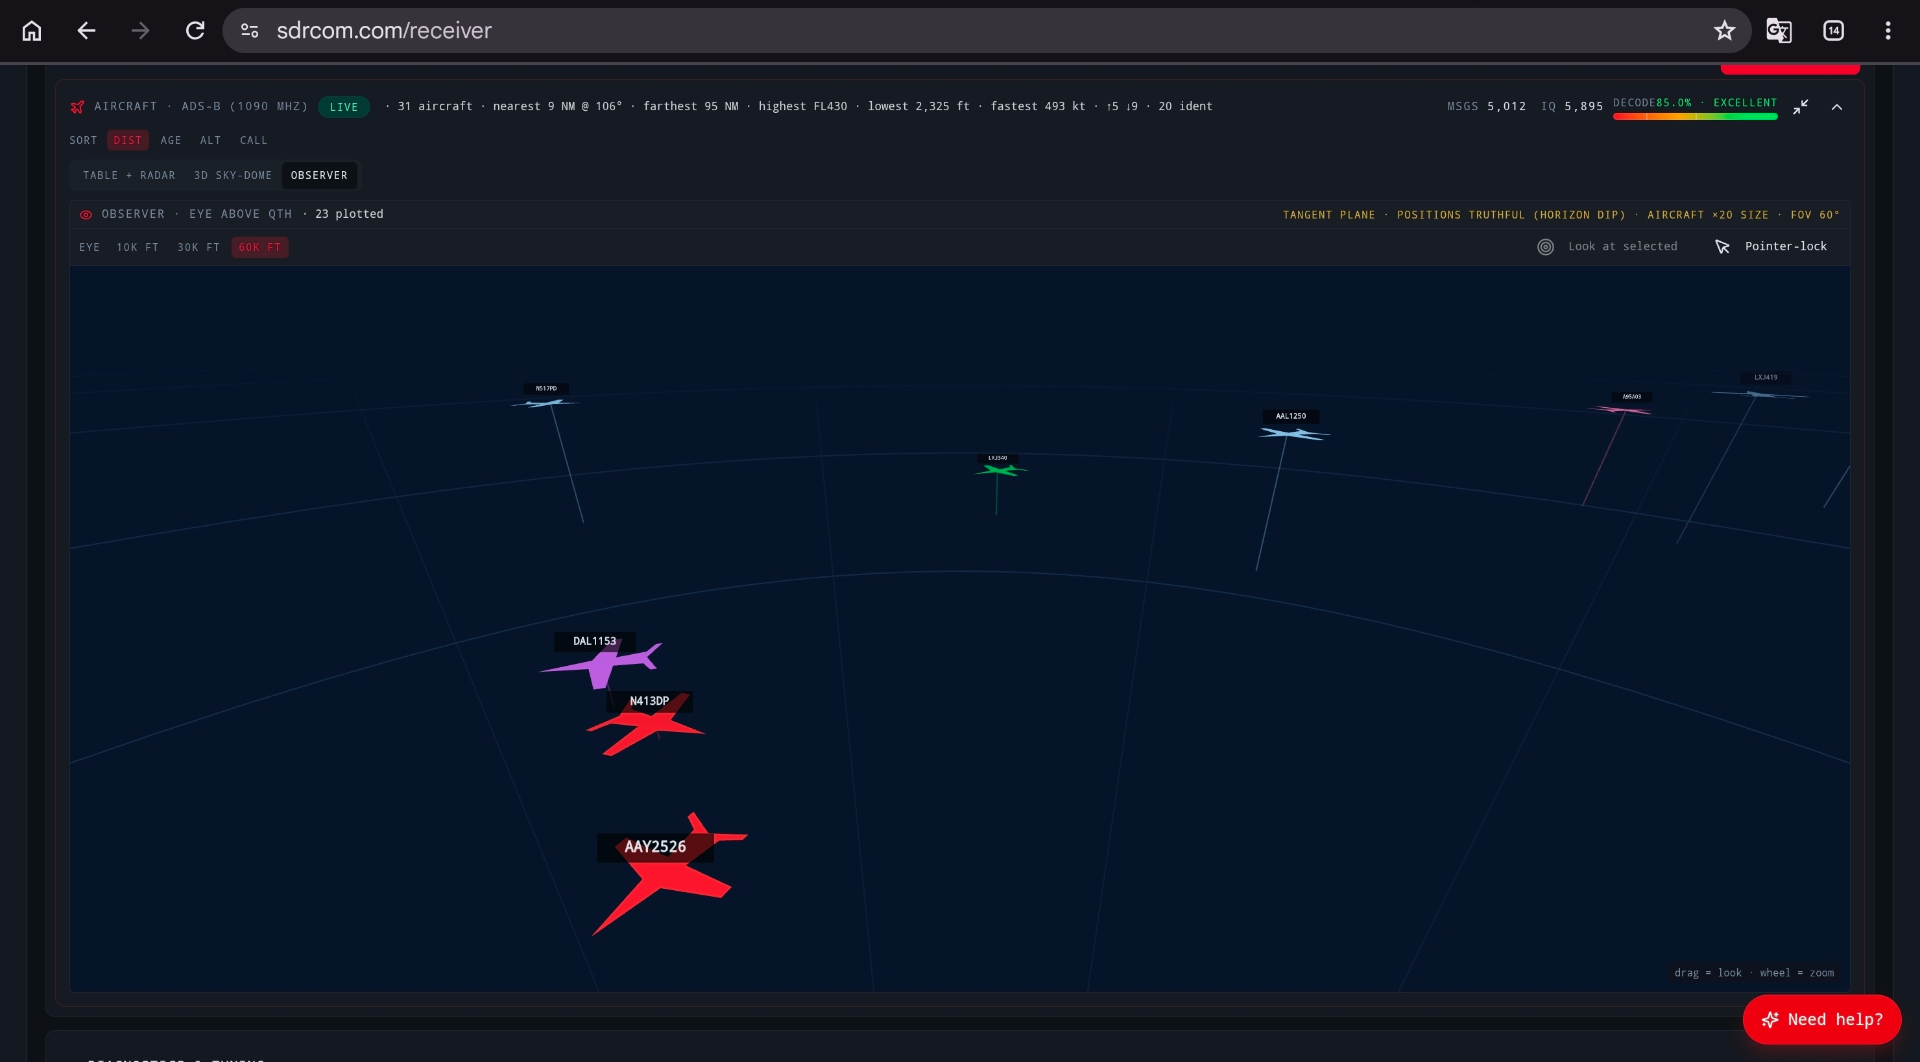Click Look at selected button
Screen dimensions: 1920x1062
coord(1608,247)
